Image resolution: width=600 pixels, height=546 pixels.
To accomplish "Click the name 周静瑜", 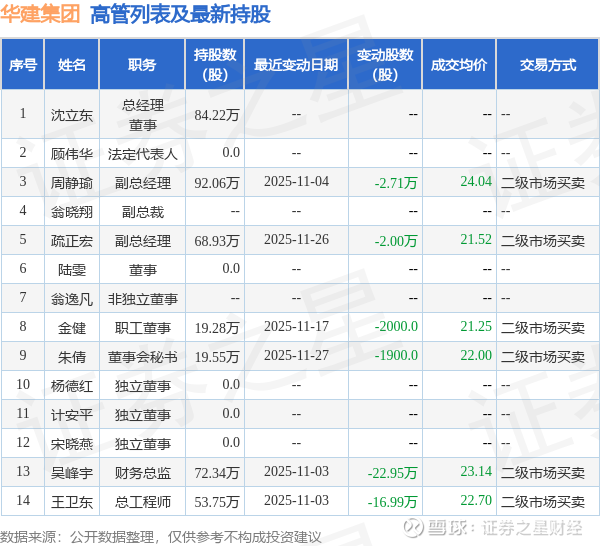I will pyautogui.click(x=72, y=183).
